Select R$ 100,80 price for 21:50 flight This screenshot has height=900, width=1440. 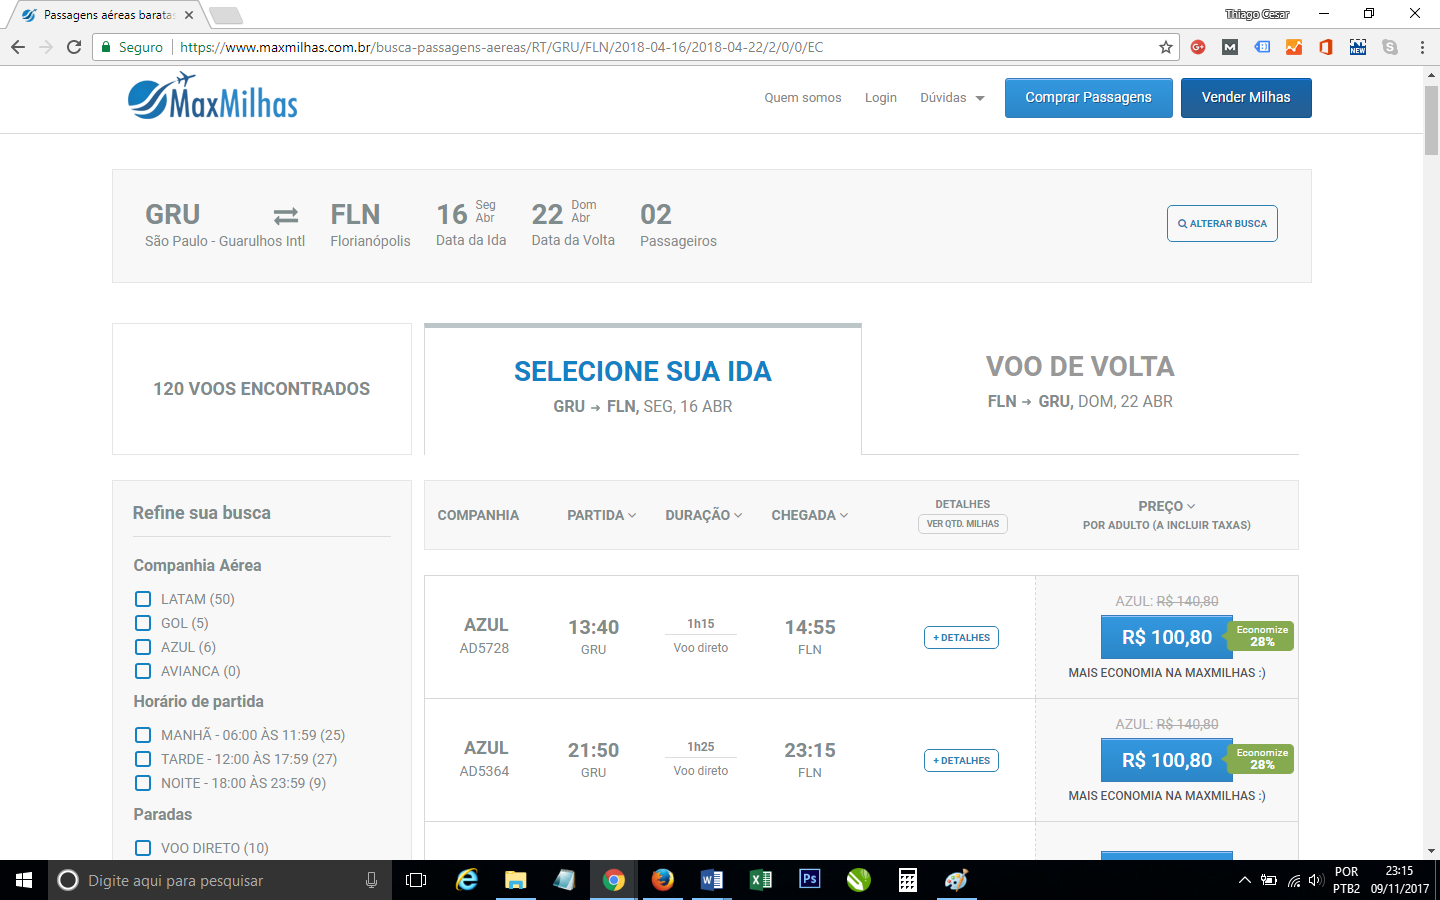(x=1166, y=760)
